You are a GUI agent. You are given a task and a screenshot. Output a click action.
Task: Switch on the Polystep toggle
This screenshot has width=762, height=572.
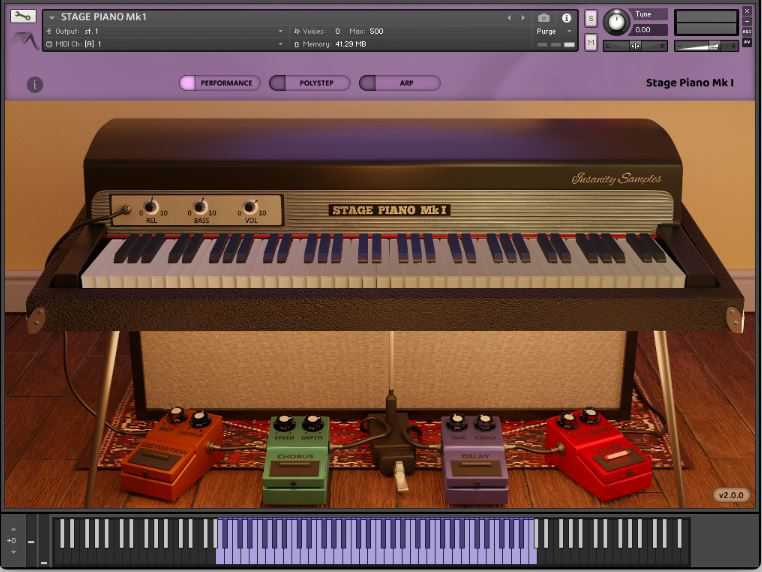[x=278, y=83]
